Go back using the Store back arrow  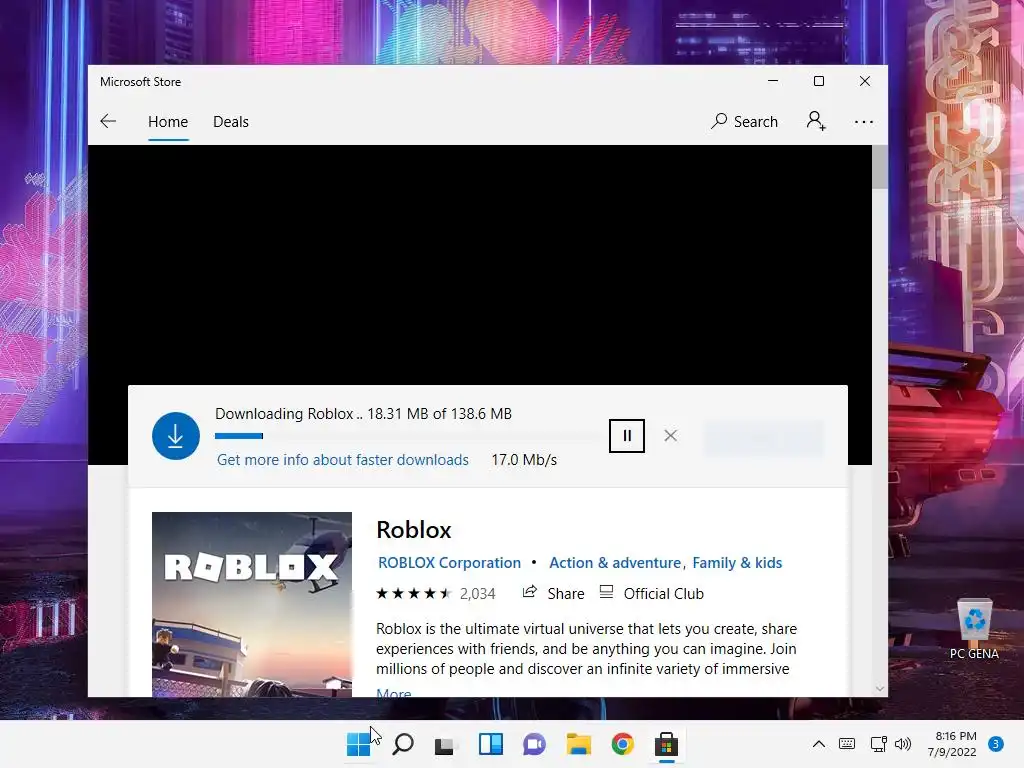coord(108,121)
